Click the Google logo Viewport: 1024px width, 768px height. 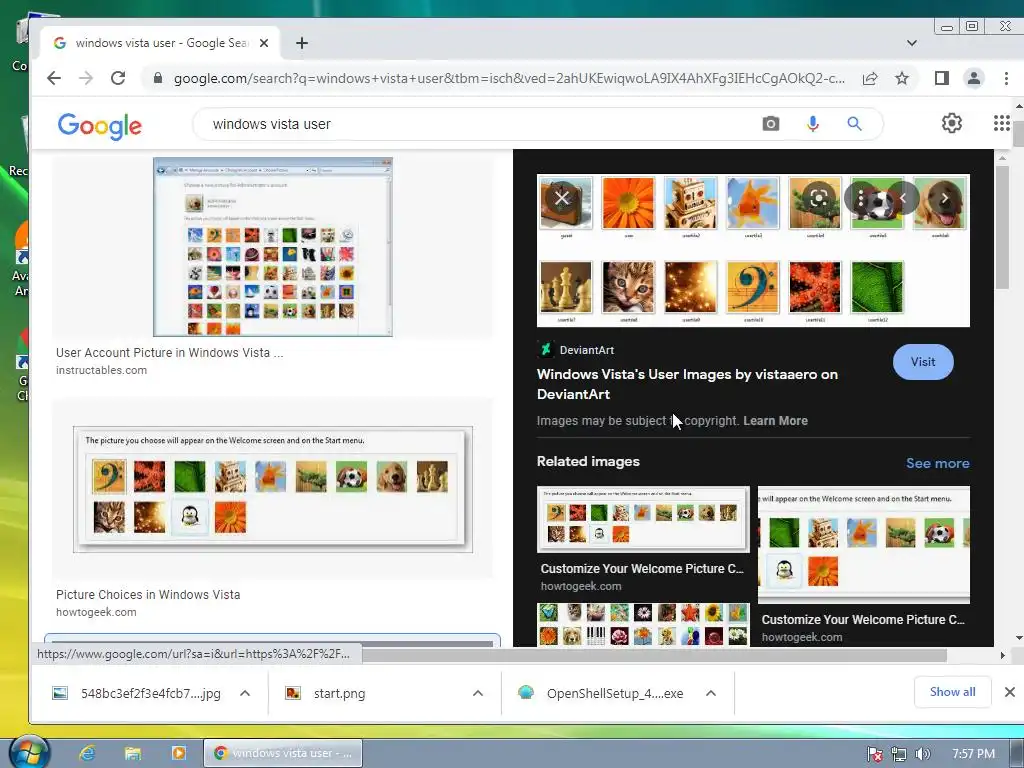99,125
